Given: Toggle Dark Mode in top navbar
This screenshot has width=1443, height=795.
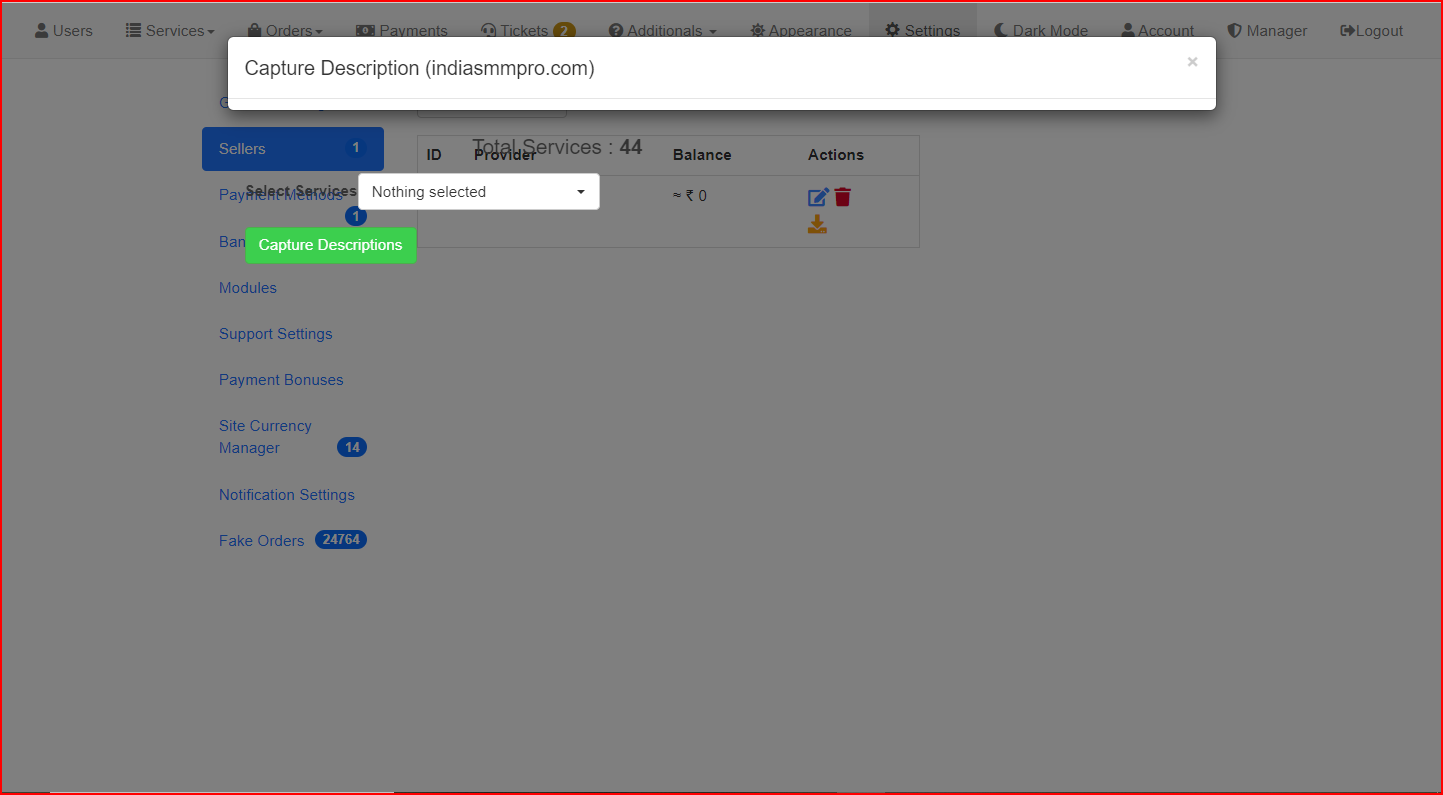Looking at the screenshot, I should pyautogui.click(x=1040, y=30).
